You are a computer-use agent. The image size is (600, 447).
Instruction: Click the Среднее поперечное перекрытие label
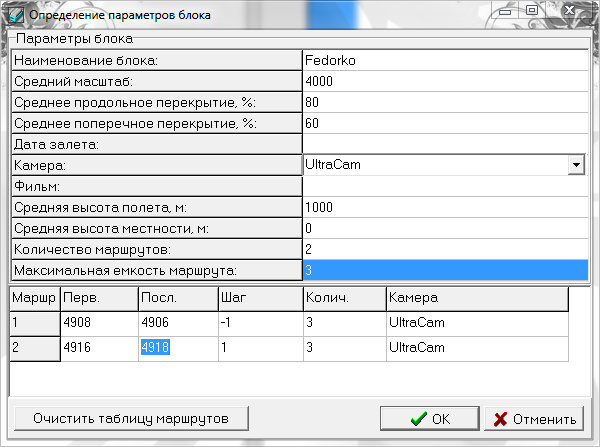(157, 124)
